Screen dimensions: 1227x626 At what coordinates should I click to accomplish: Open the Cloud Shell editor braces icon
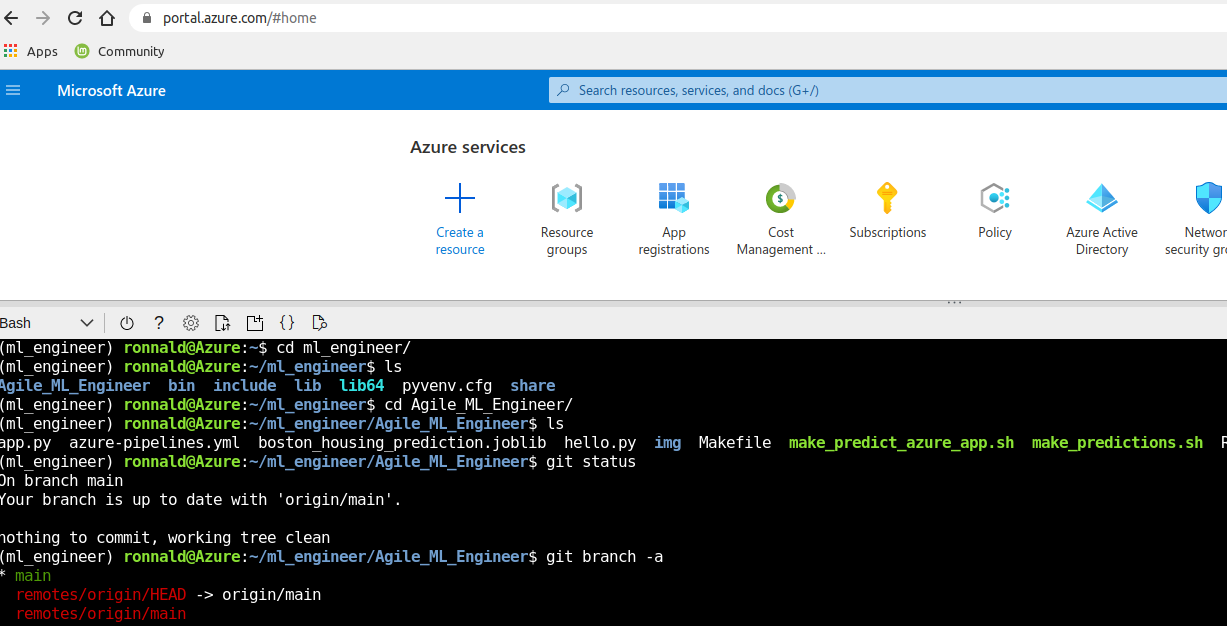point(287,323)
